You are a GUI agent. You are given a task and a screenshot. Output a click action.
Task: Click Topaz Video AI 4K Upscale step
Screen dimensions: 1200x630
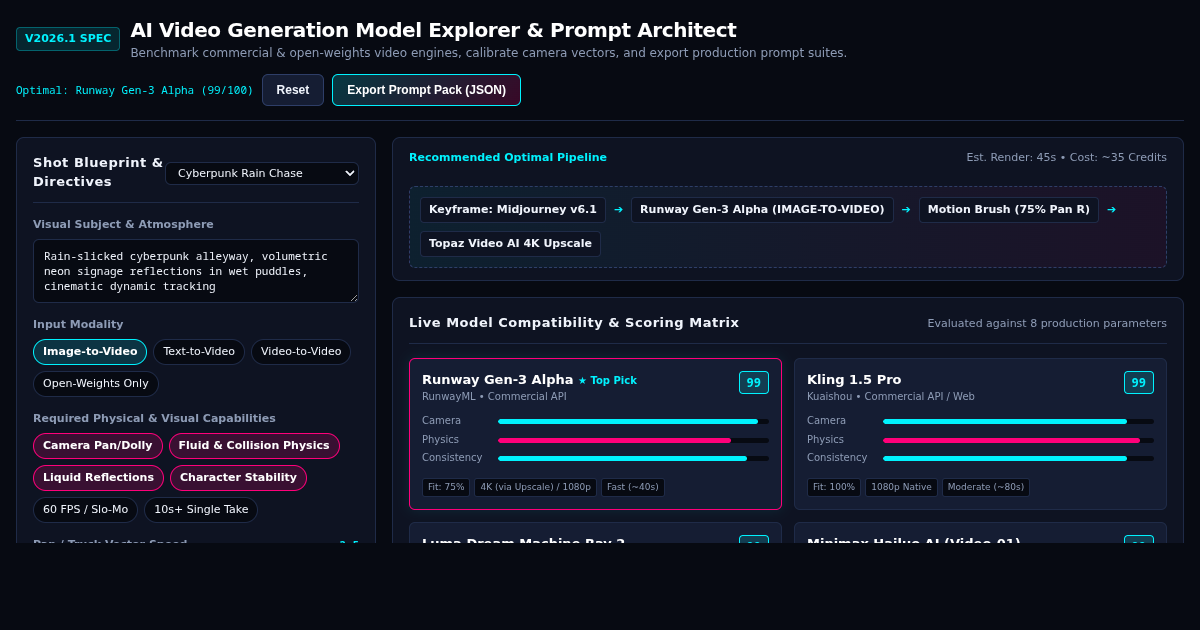[510, 244]
